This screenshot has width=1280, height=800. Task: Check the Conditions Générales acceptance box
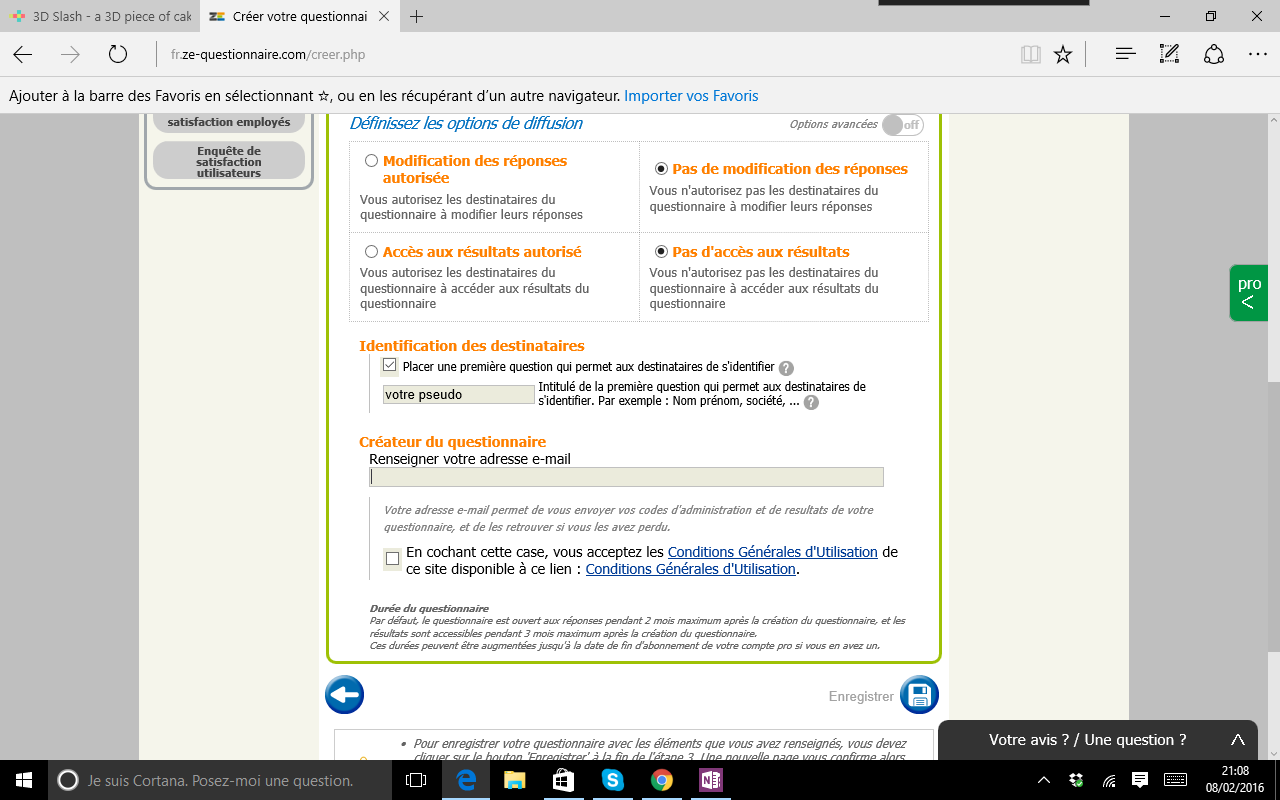[392, 559]
